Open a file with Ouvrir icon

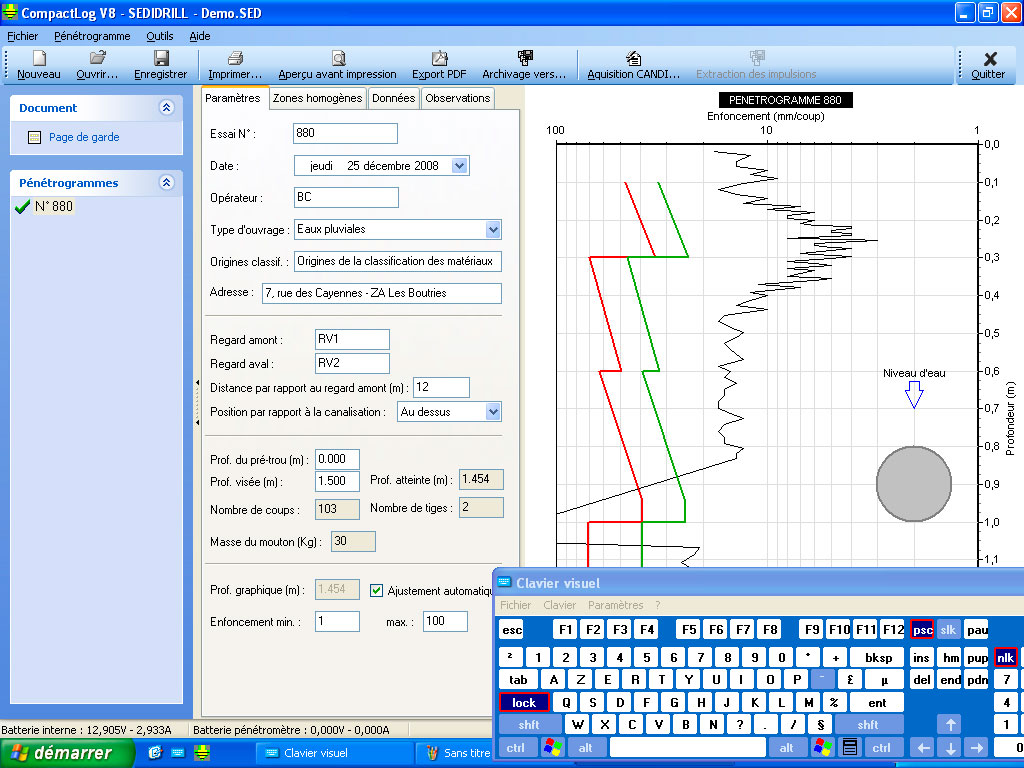(97, 58)
